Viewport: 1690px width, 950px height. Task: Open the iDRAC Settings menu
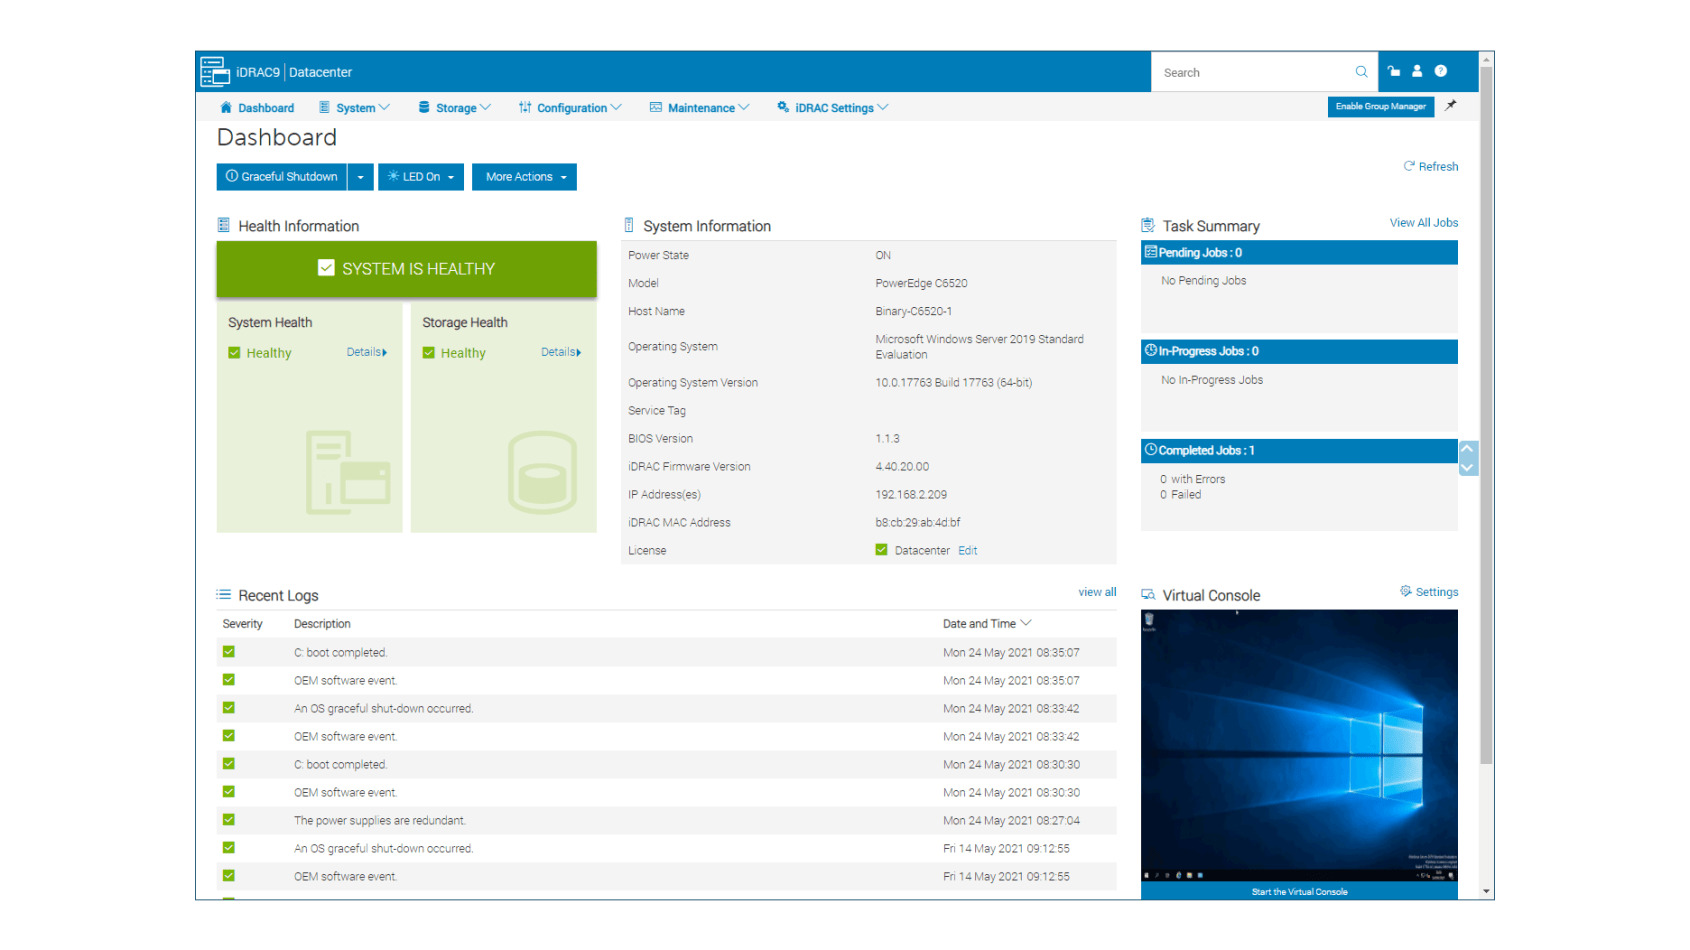click(x=832, y=108)
